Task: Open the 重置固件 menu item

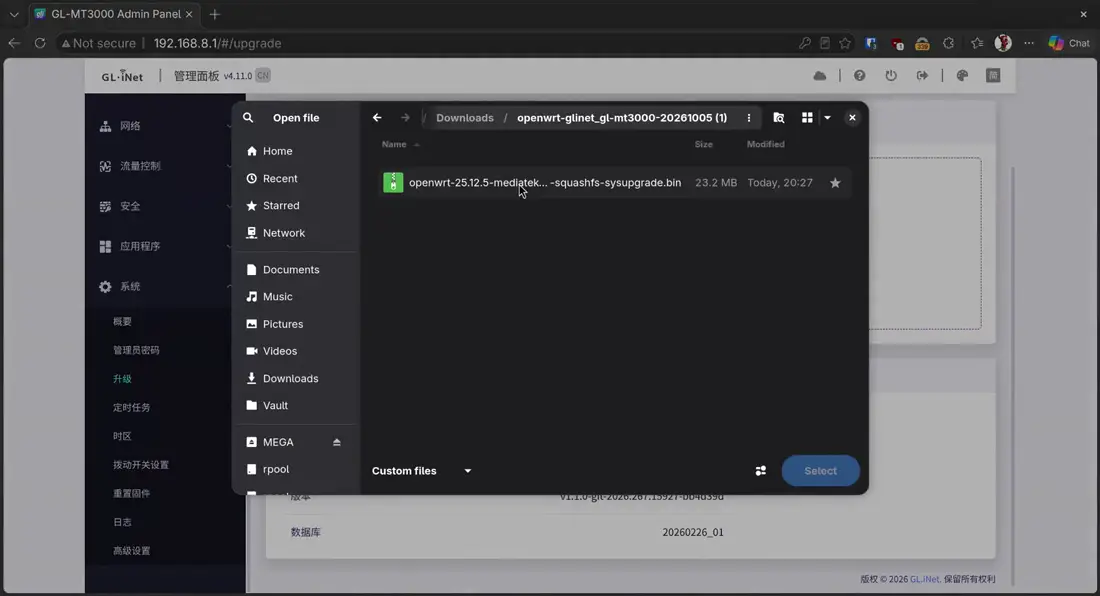Action: 132,494
